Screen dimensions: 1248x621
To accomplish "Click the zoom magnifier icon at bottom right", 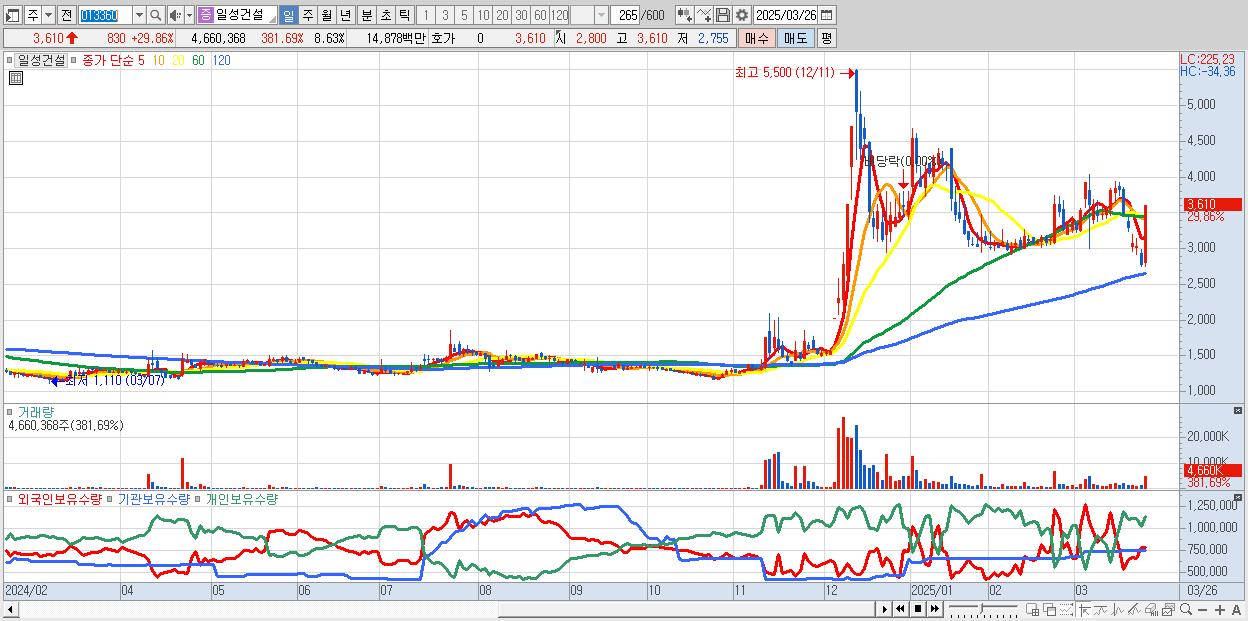I will [1186, 609].
